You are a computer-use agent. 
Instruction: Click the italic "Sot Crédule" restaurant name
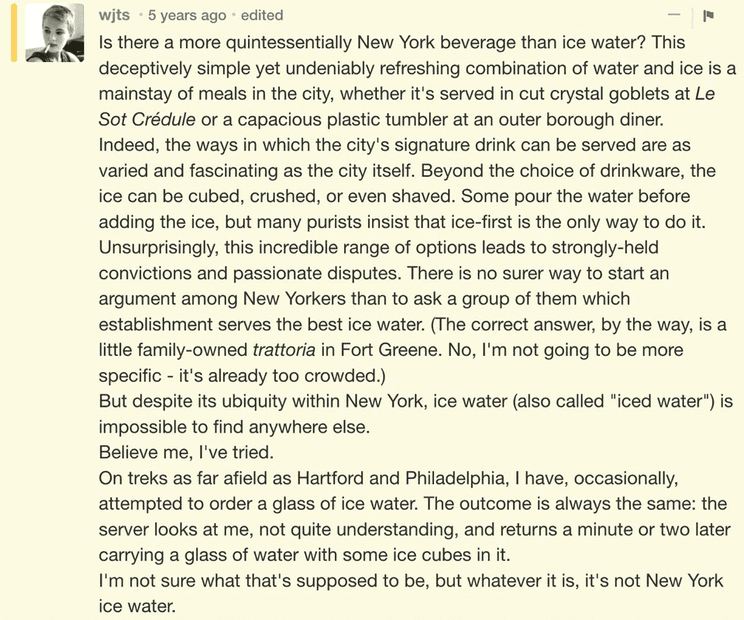tap(147, 119)
